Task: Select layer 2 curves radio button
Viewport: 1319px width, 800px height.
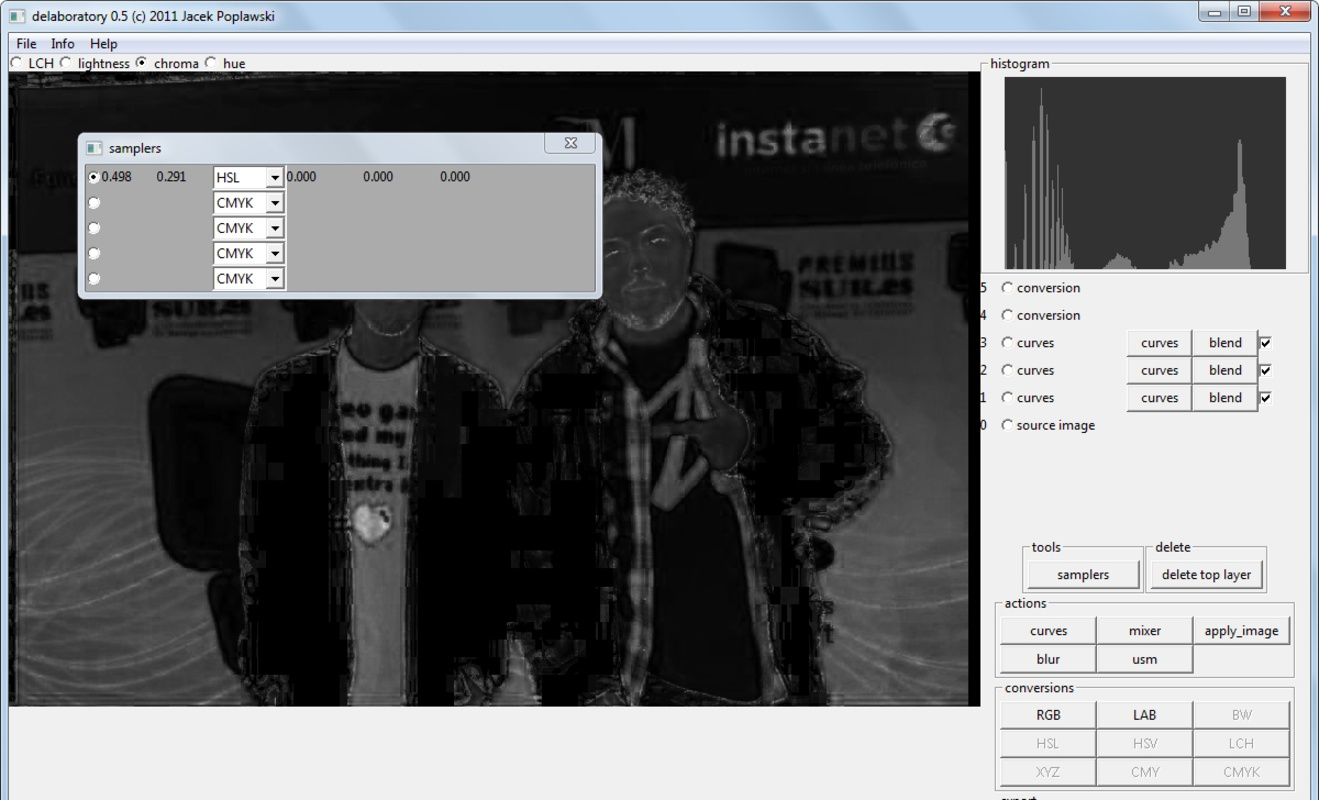Action: point(1008,370)
